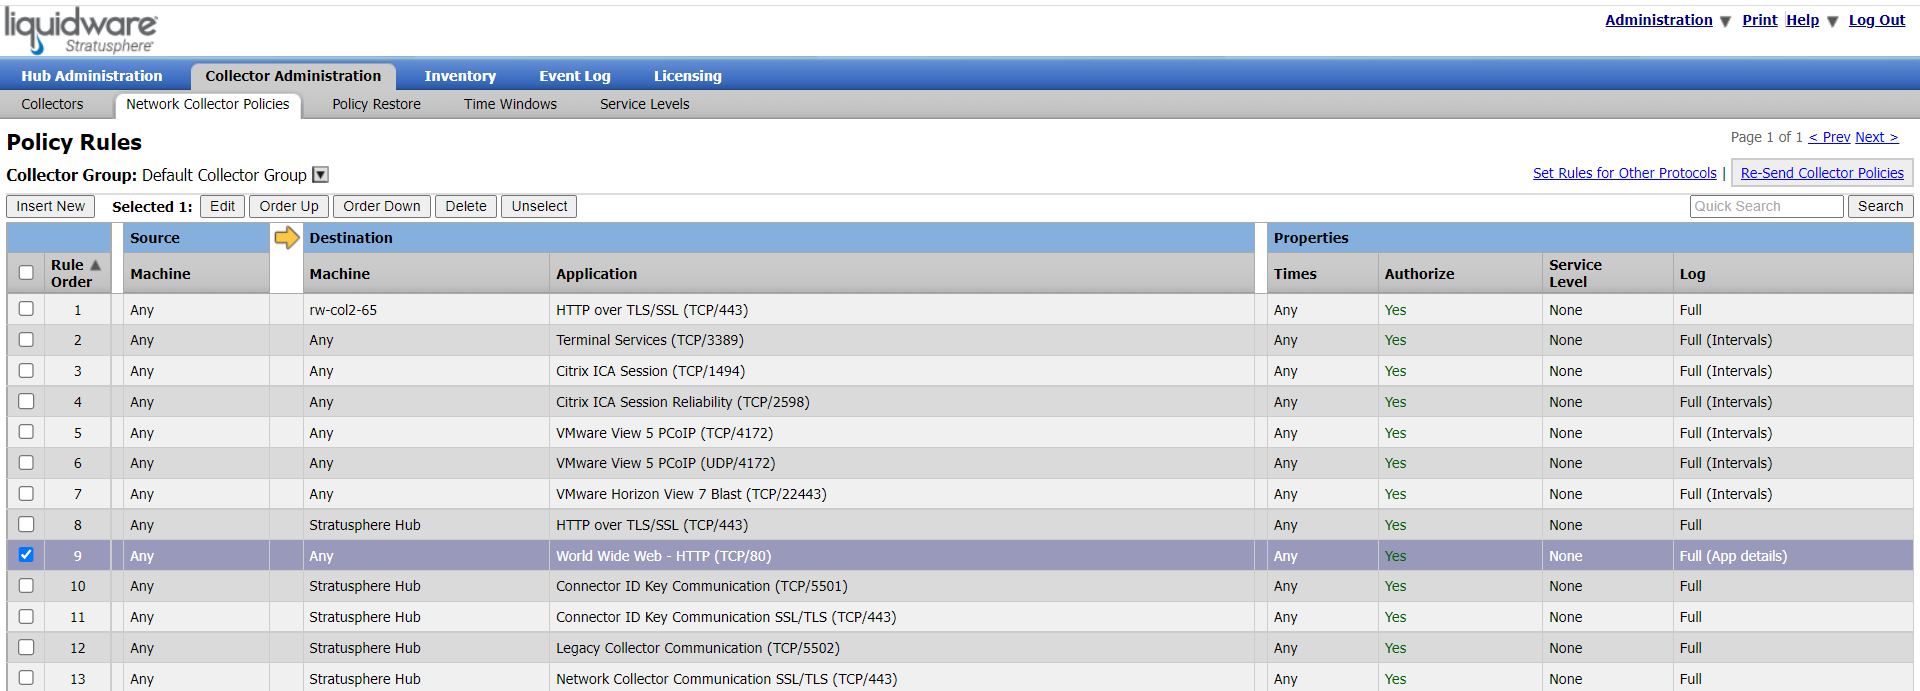Click the Insert New button
1920x691 pixels.
click(x=51, y=206)
